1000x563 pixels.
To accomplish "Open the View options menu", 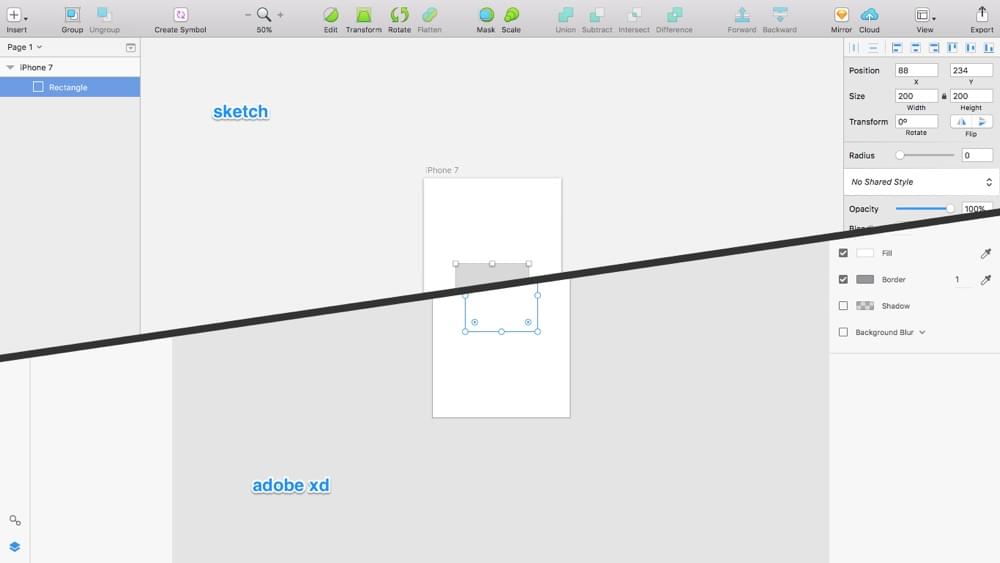I will click(x=925, y=15).
